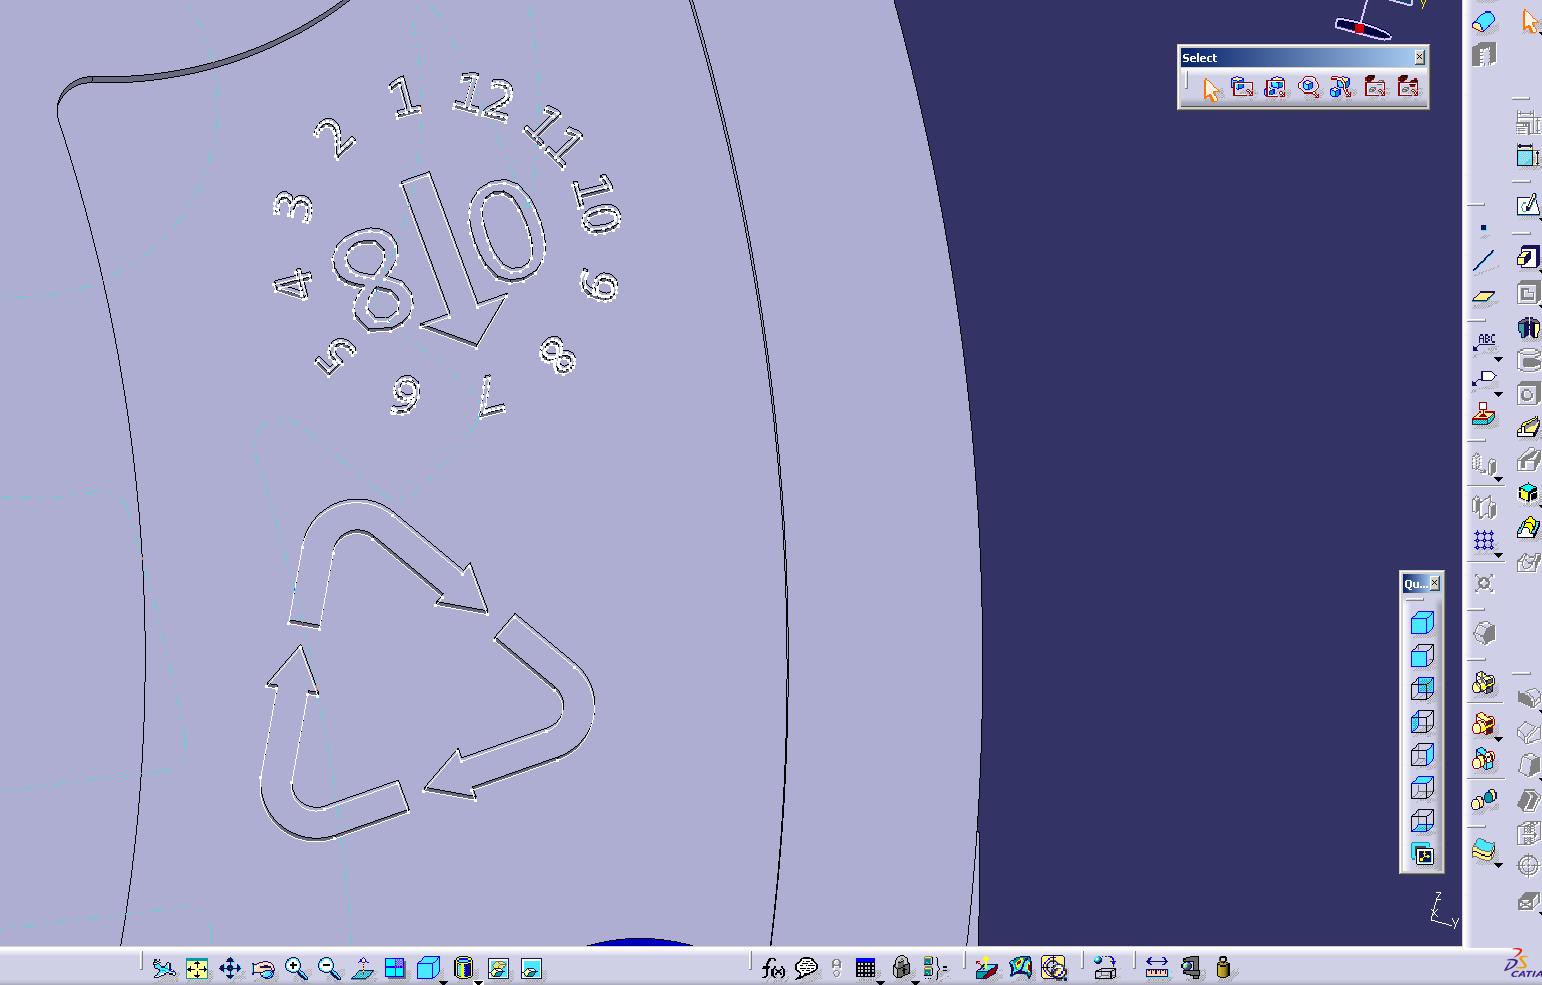Open the quick view dropdown arrow beside cube
The height and width of the screenshot is (985, 1542).
(443, 981)
